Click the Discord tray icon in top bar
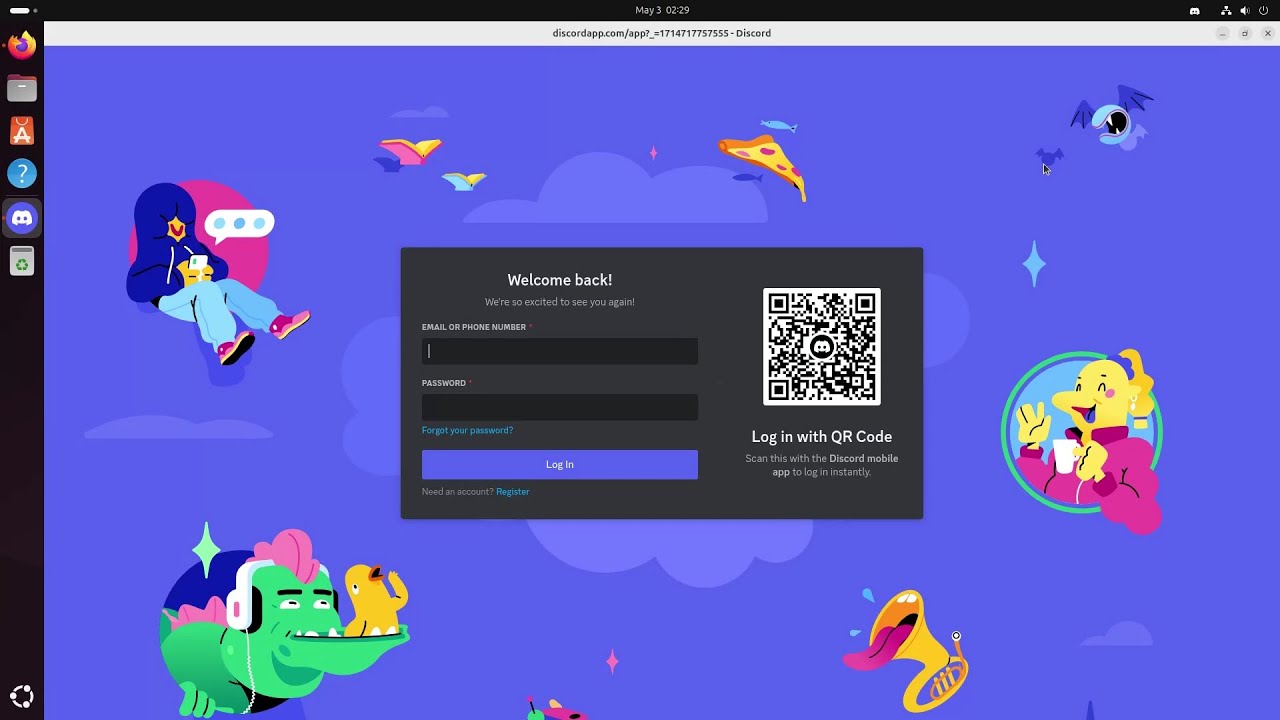1280x720 pixels. pyautogui.click(x=1194, y=10)
